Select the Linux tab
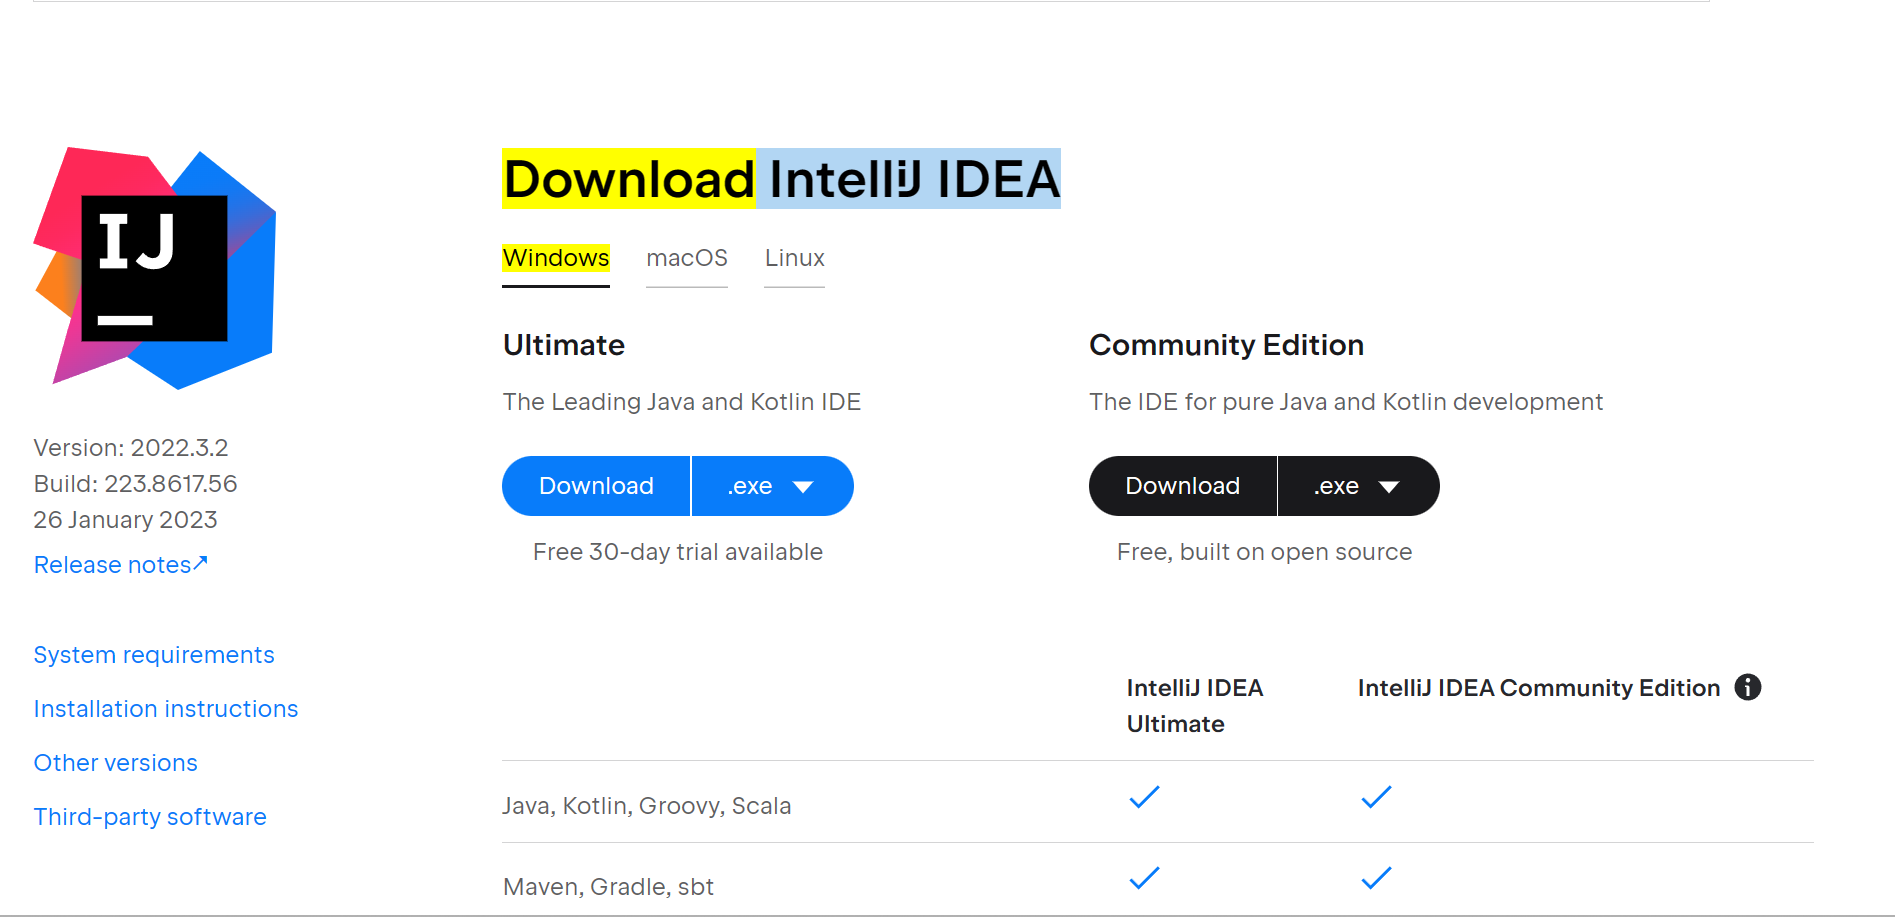 click(794, 258)
